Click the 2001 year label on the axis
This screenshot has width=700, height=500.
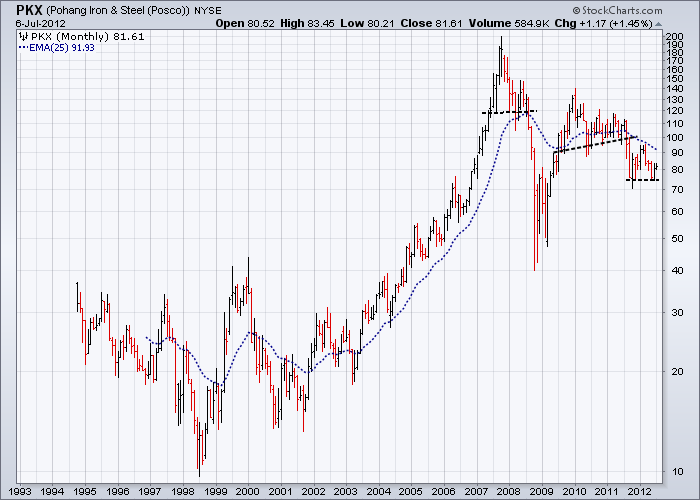[x=281, y=492]
